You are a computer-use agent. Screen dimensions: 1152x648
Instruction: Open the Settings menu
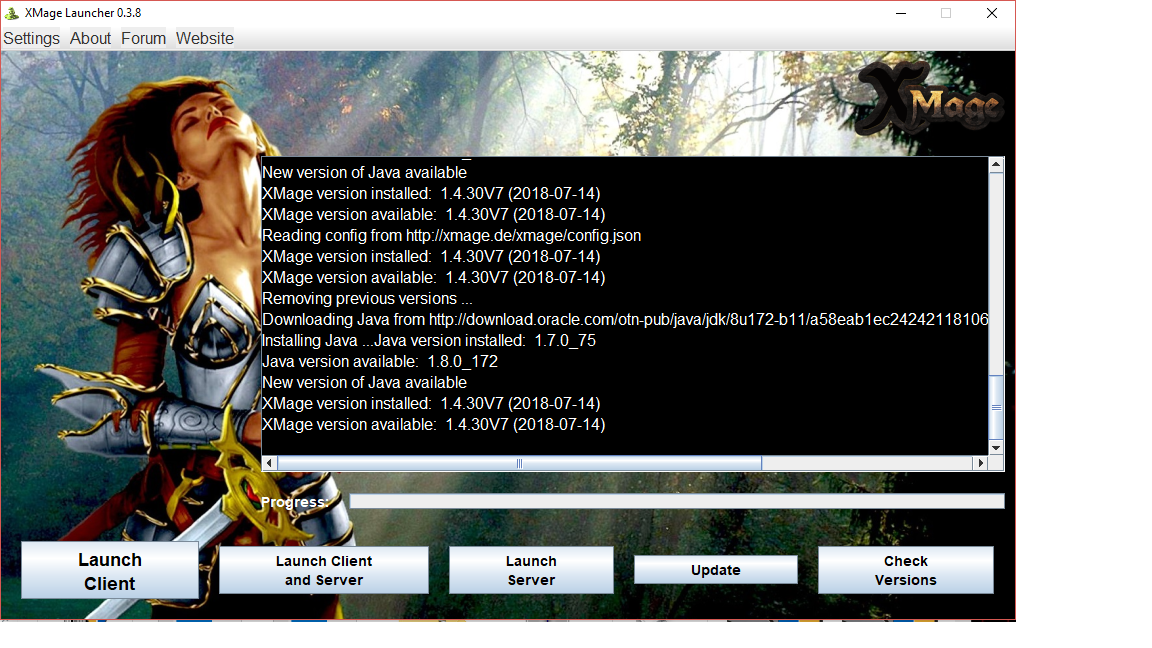(32, 38)
